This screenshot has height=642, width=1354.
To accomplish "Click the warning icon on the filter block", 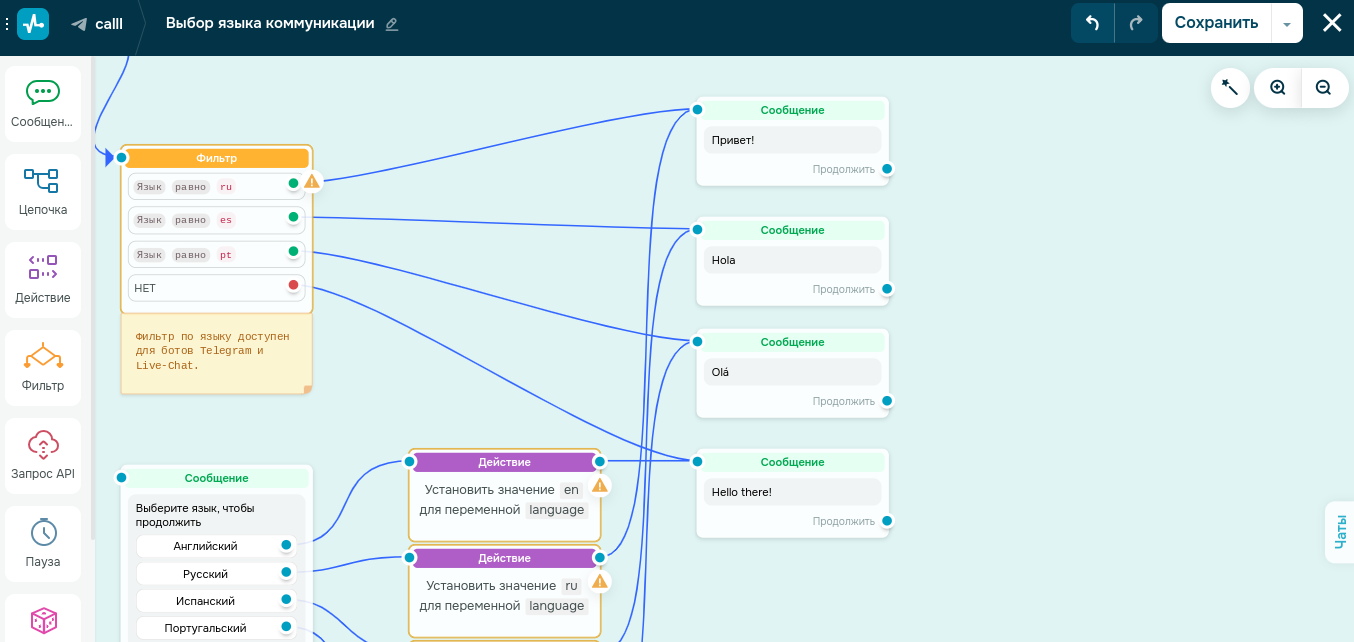I will 312,181.
